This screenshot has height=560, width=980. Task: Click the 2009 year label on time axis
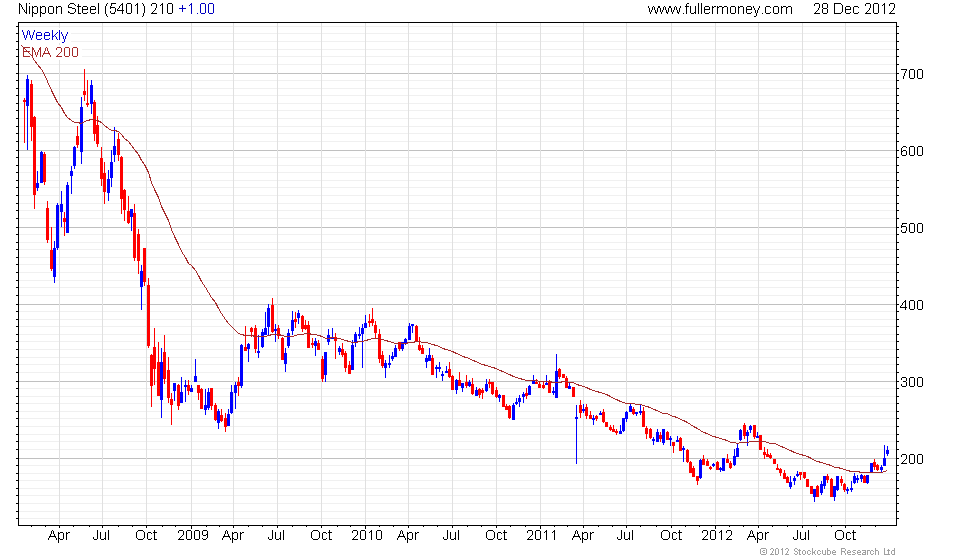point(192,536)
